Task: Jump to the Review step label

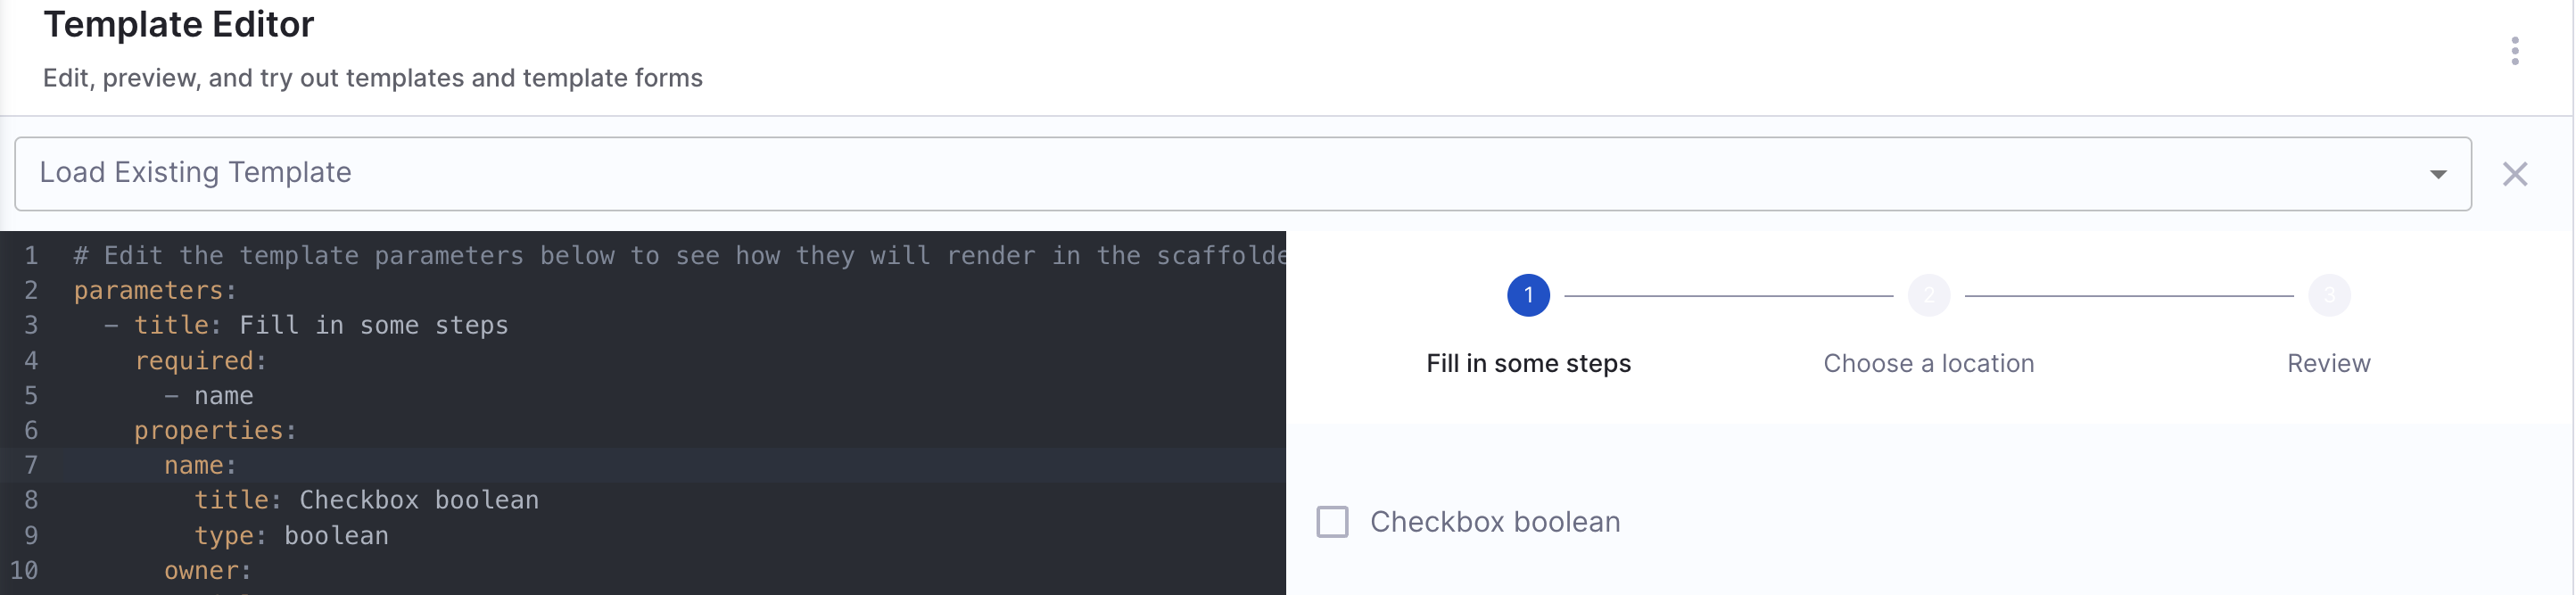Action: pyautogui.click(x=2329, y=364)
